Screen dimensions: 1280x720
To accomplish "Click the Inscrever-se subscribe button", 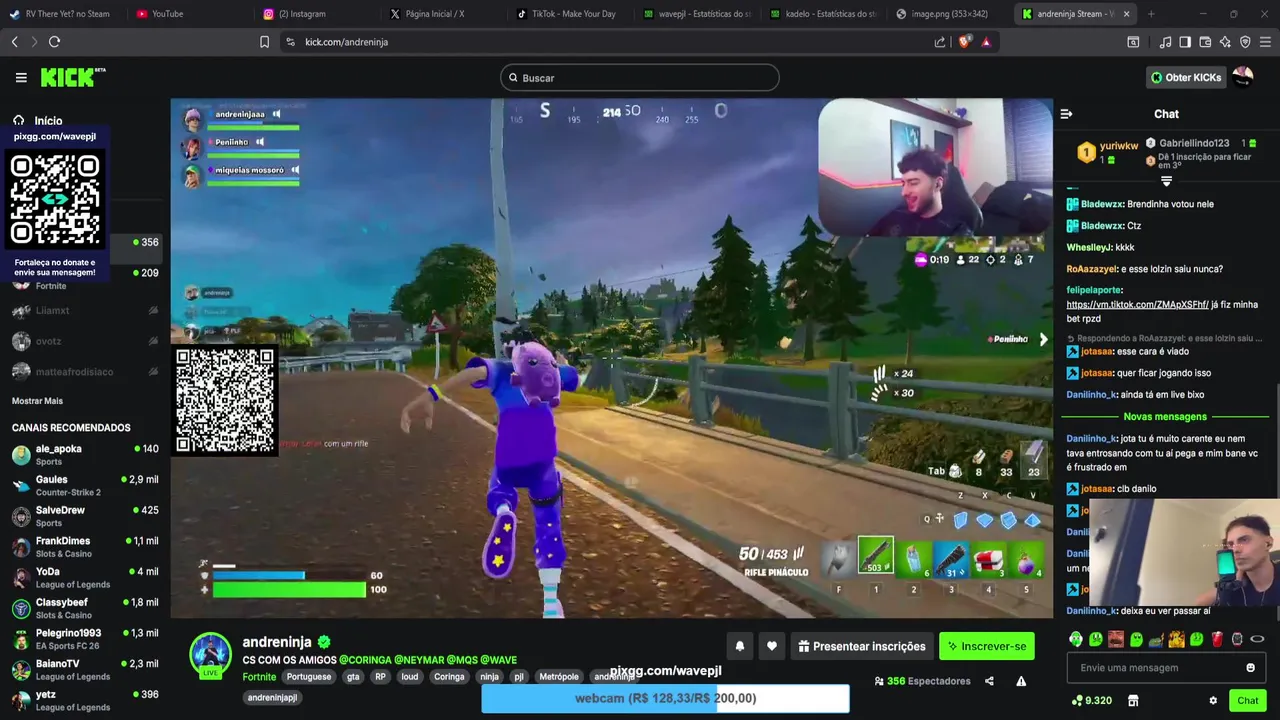I will coord(987,646).
